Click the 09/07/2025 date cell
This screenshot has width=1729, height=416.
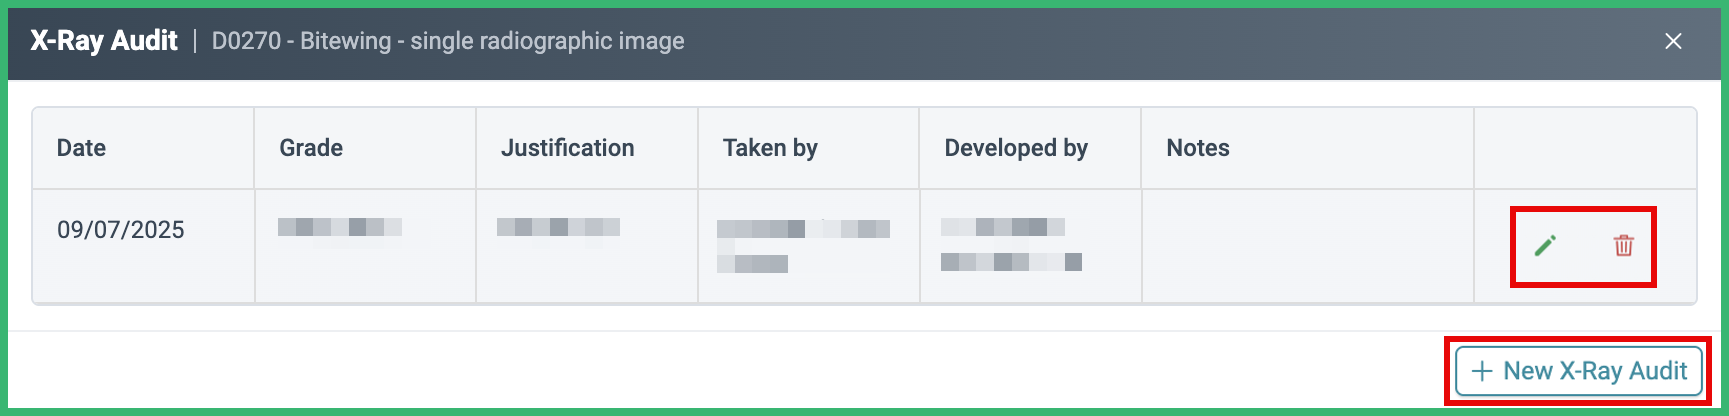coord(121,230)
